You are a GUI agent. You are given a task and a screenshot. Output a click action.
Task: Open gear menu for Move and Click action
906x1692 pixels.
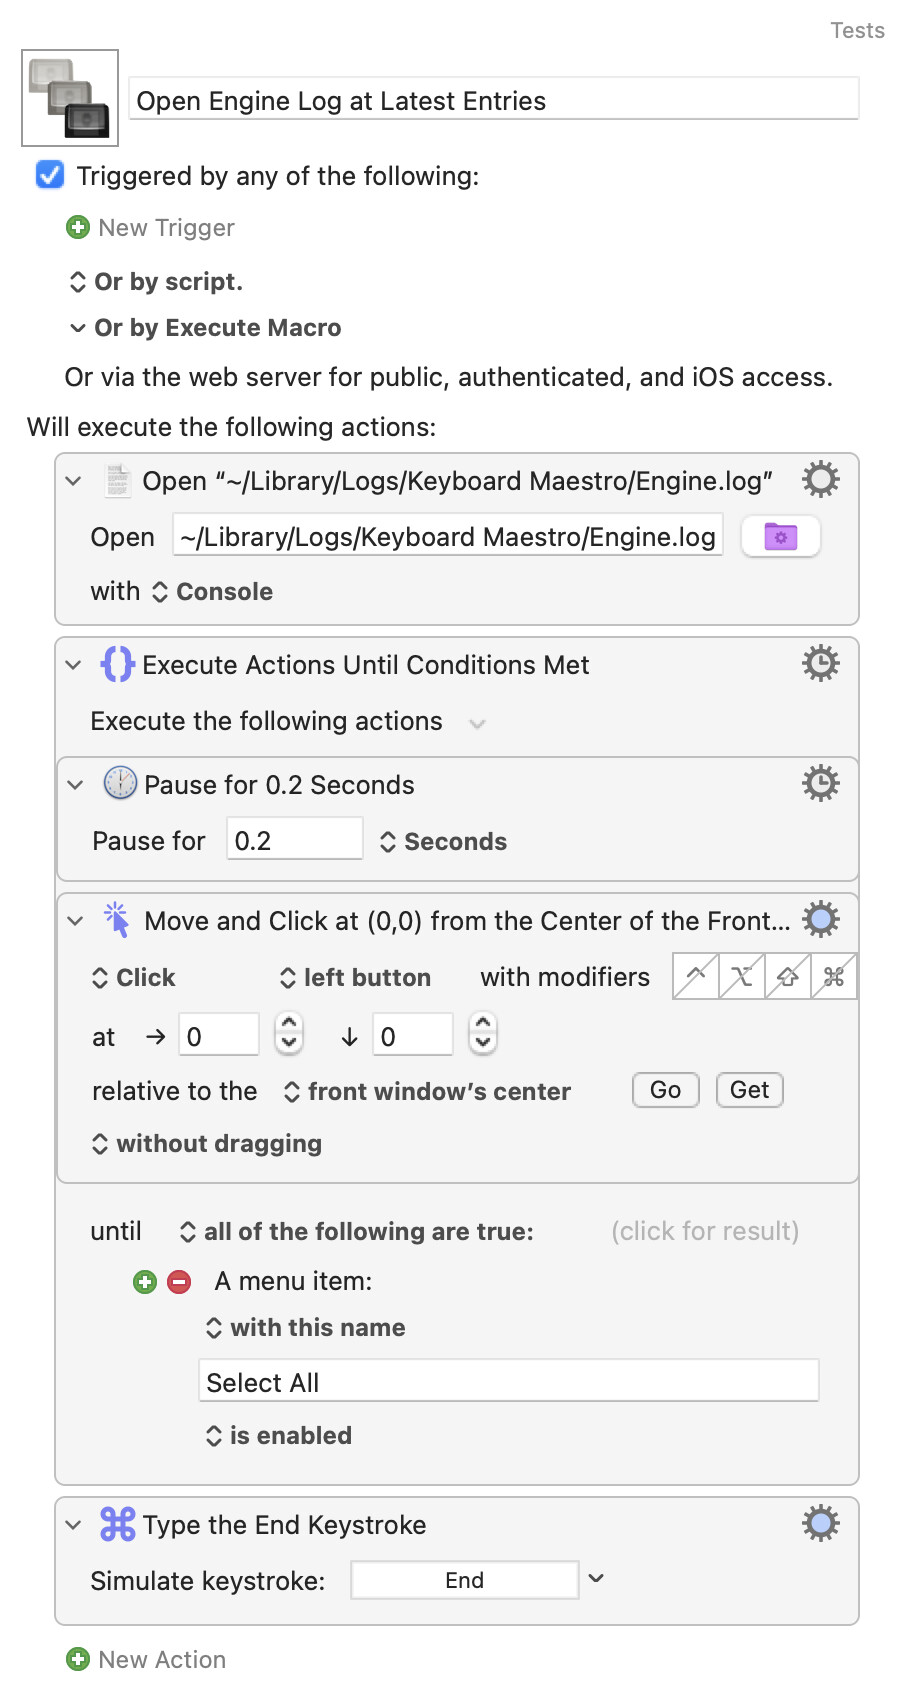click(x=820, y=920)
